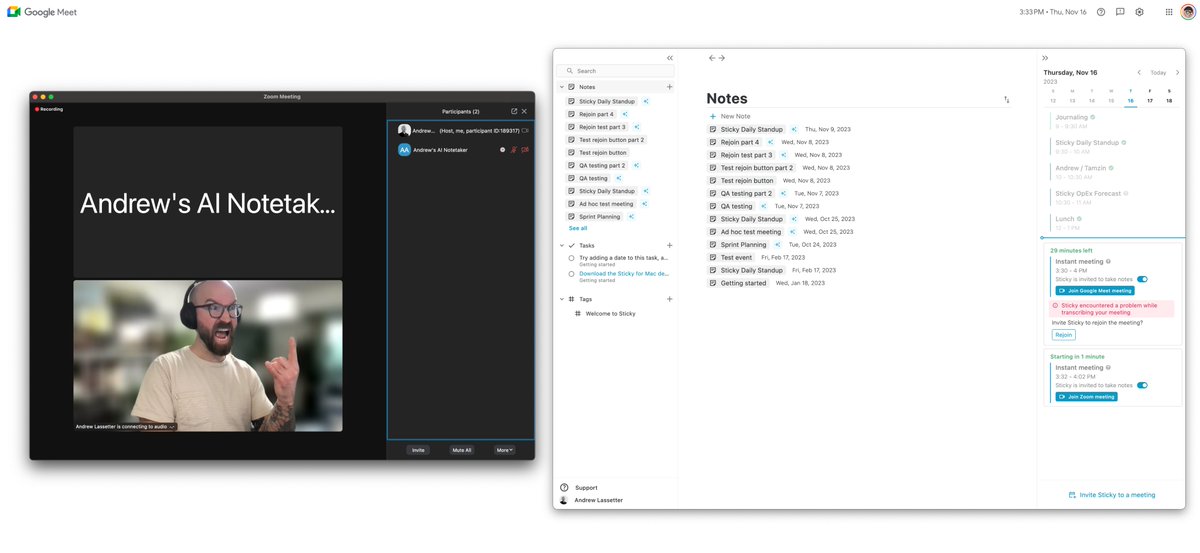Collapse Sticky left sidebar with double chevron
This screenshot has height=553, width=1200.
coord(670,58)
